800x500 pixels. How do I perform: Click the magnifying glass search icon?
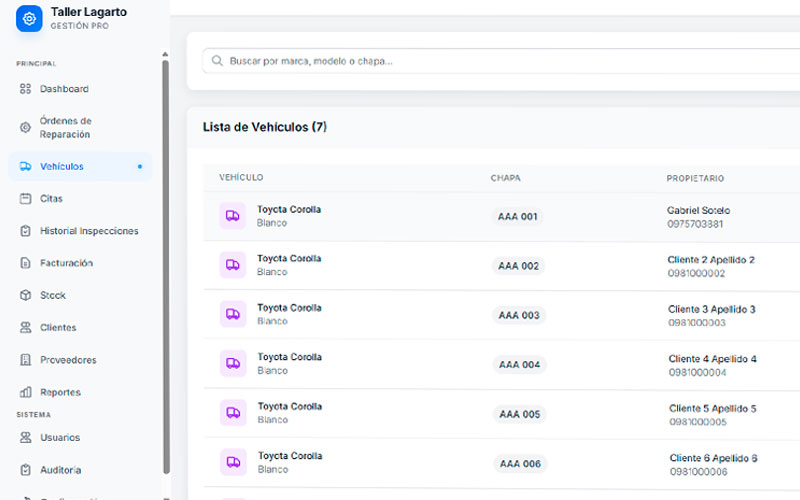point(216,61)
